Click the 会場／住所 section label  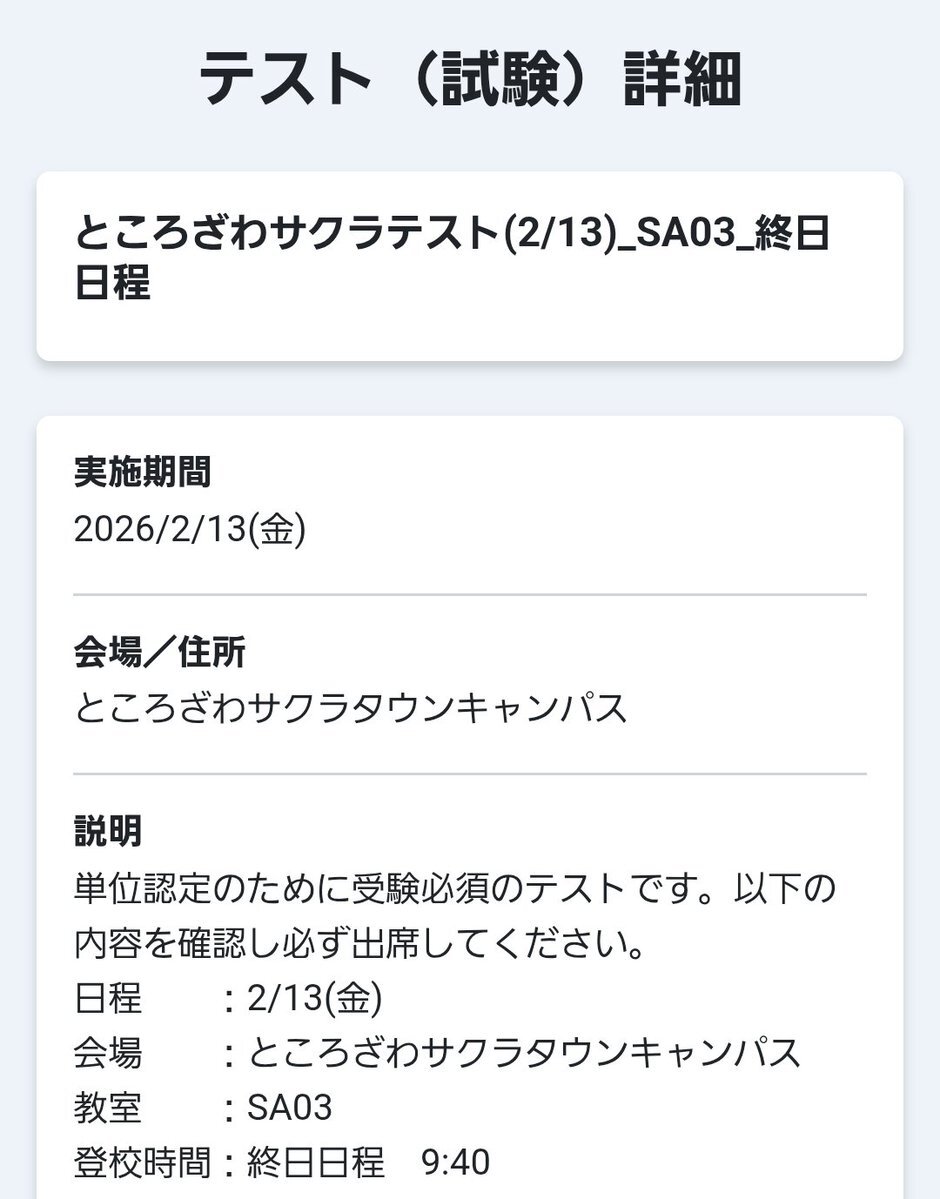pyautogui.click(x=160, y=652)
